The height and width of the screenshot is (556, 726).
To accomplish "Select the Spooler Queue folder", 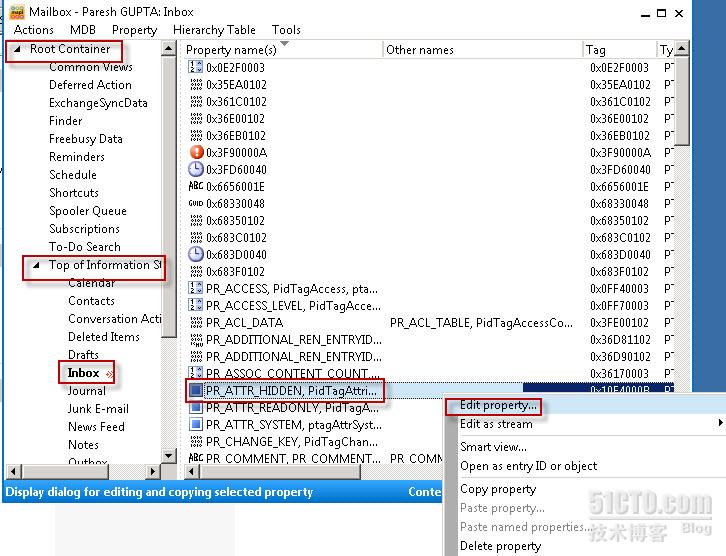I will [88, 211].
